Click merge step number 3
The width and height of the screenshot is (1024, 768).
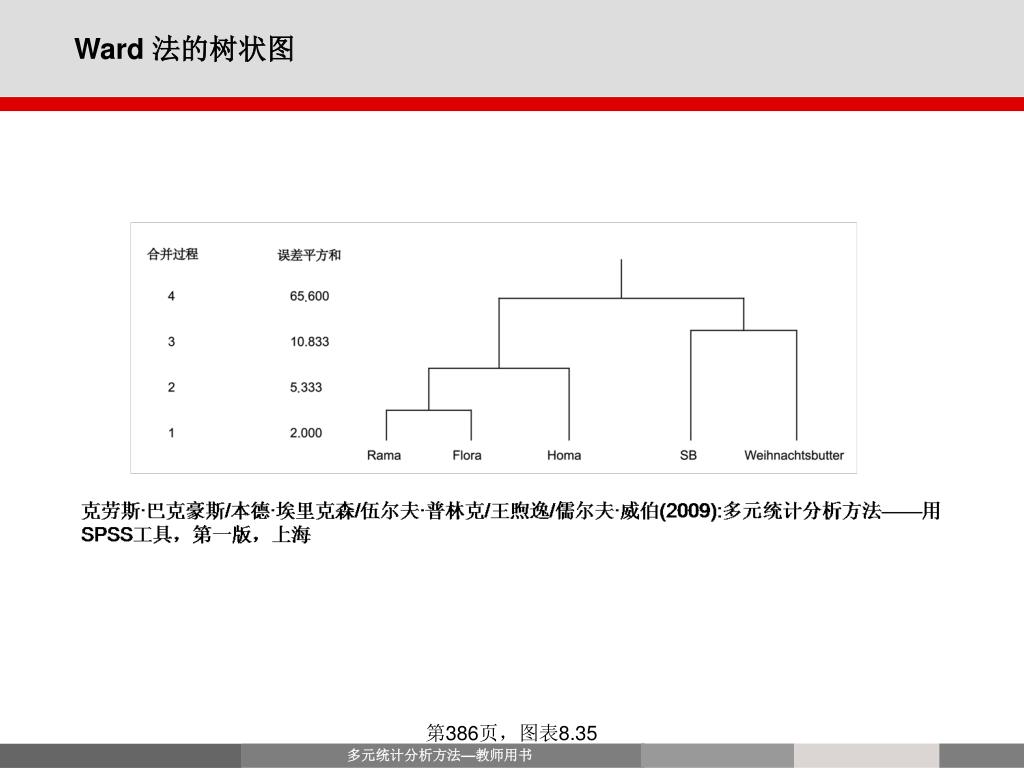pos(171,342)
